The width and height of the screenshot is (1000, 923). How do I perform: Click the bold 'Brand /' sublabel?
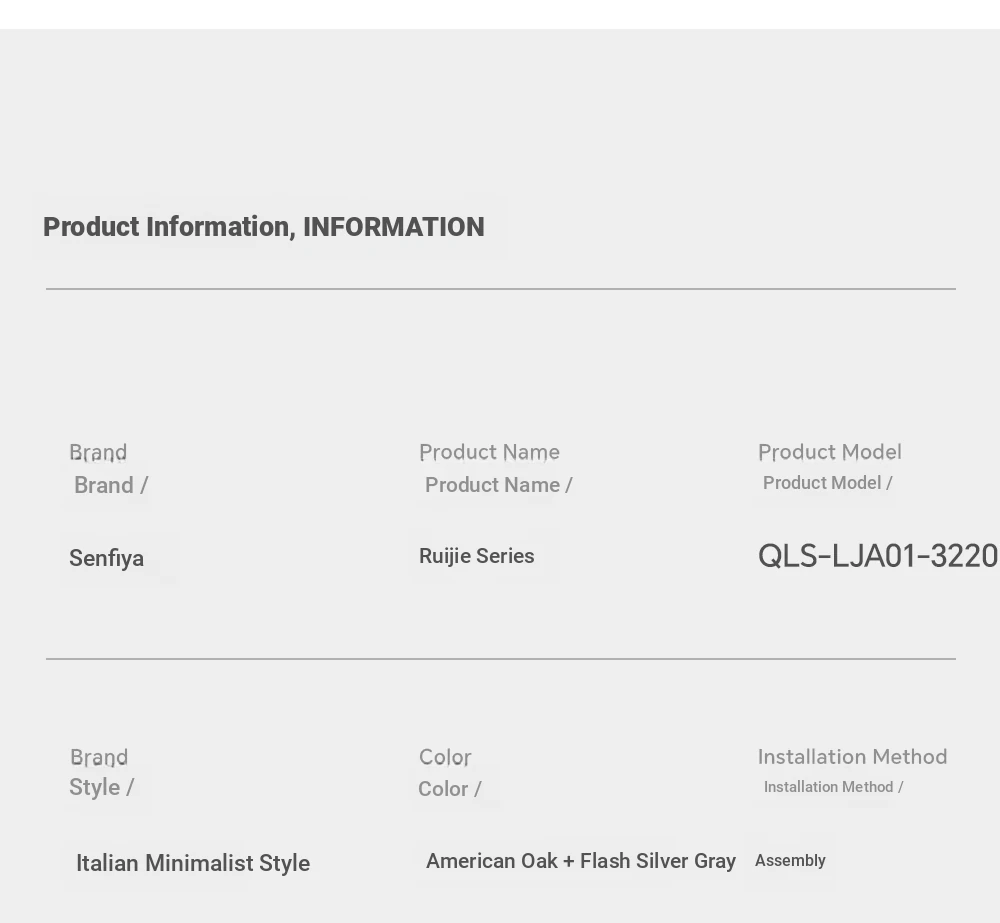[x=111, y=485]
